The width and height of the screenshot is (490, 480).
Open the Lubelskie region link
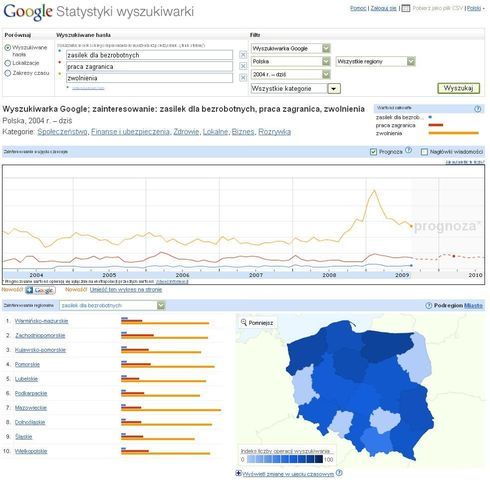26,379
